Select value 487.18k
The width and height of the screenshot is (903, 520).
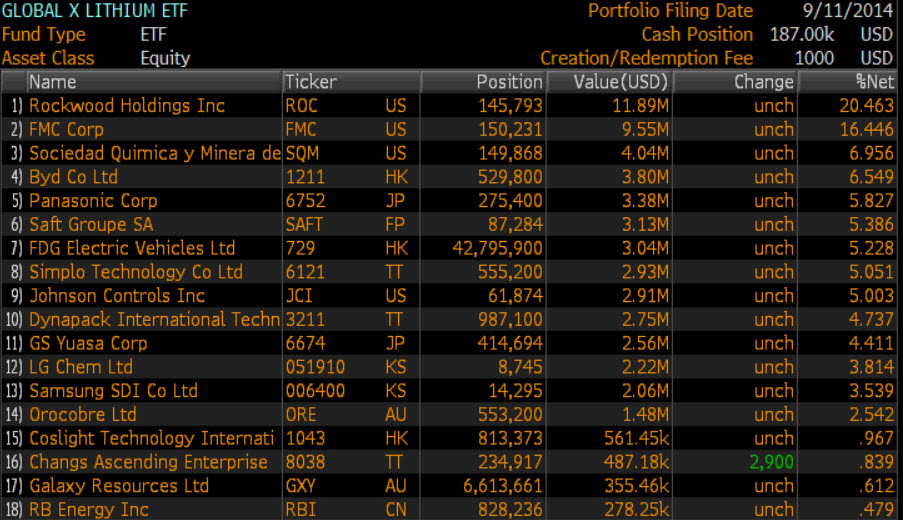pyautogui.click(x=636, y=462)
